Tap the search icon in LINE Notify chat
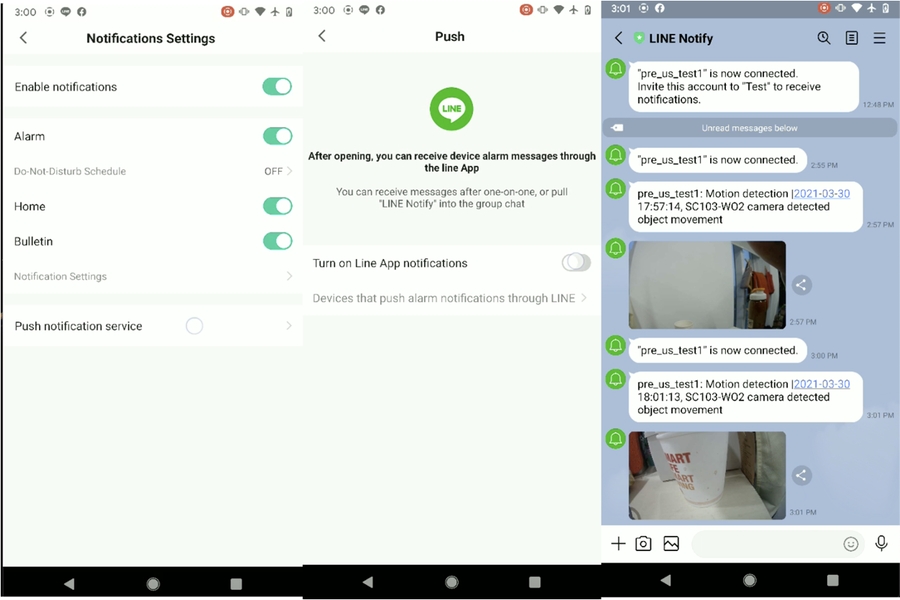 [824, 38]
